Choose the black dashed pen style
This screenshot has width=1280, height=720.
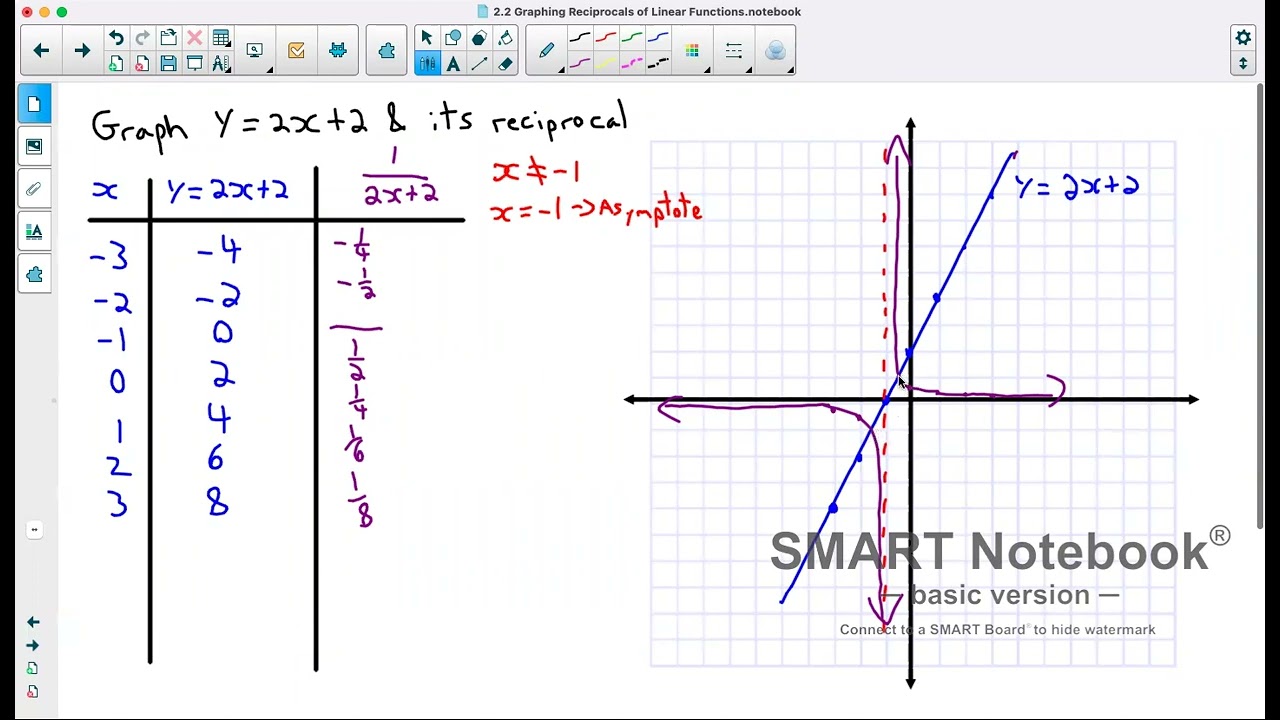pyautogui.click(x=658, y=63)
